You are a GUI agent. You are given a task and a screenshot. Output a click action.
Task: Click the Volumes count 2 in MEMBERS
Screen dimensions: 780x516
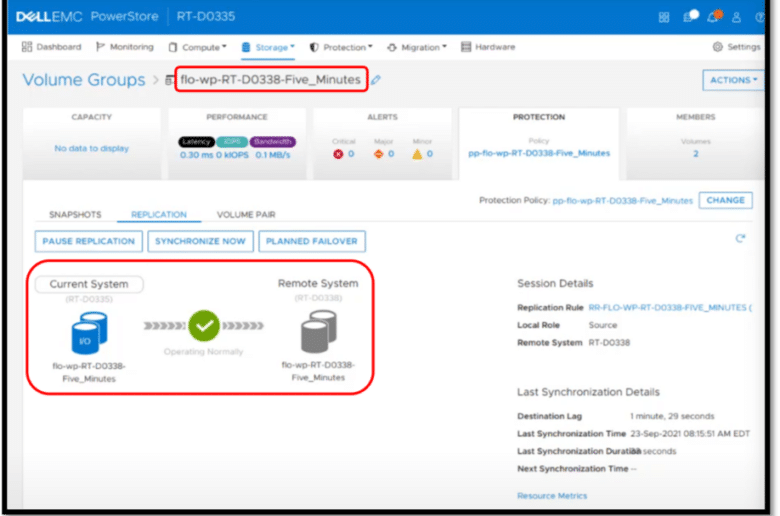tap(695, 154)
